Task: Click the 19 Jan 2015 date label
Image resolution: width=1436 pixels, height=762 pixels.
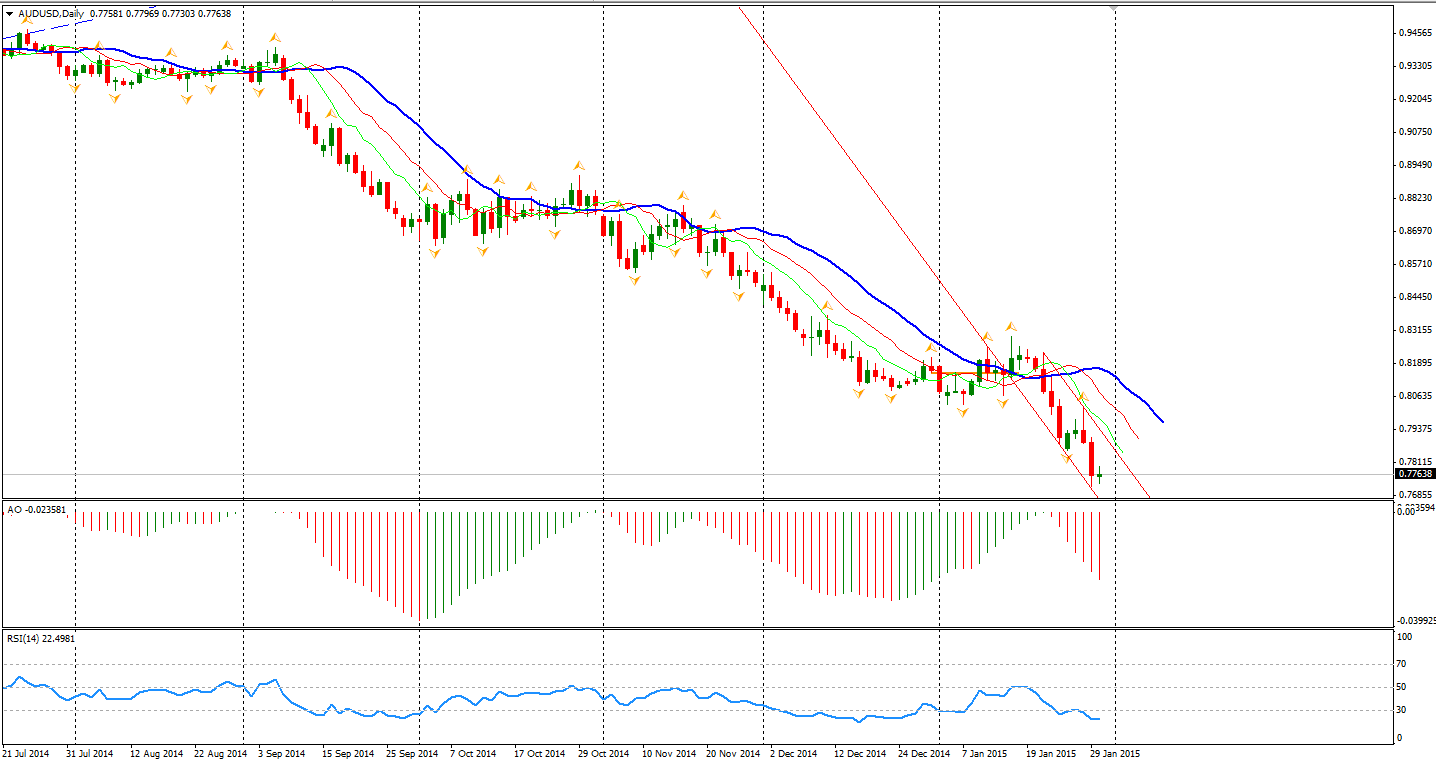Action: tap(1052, 753)
